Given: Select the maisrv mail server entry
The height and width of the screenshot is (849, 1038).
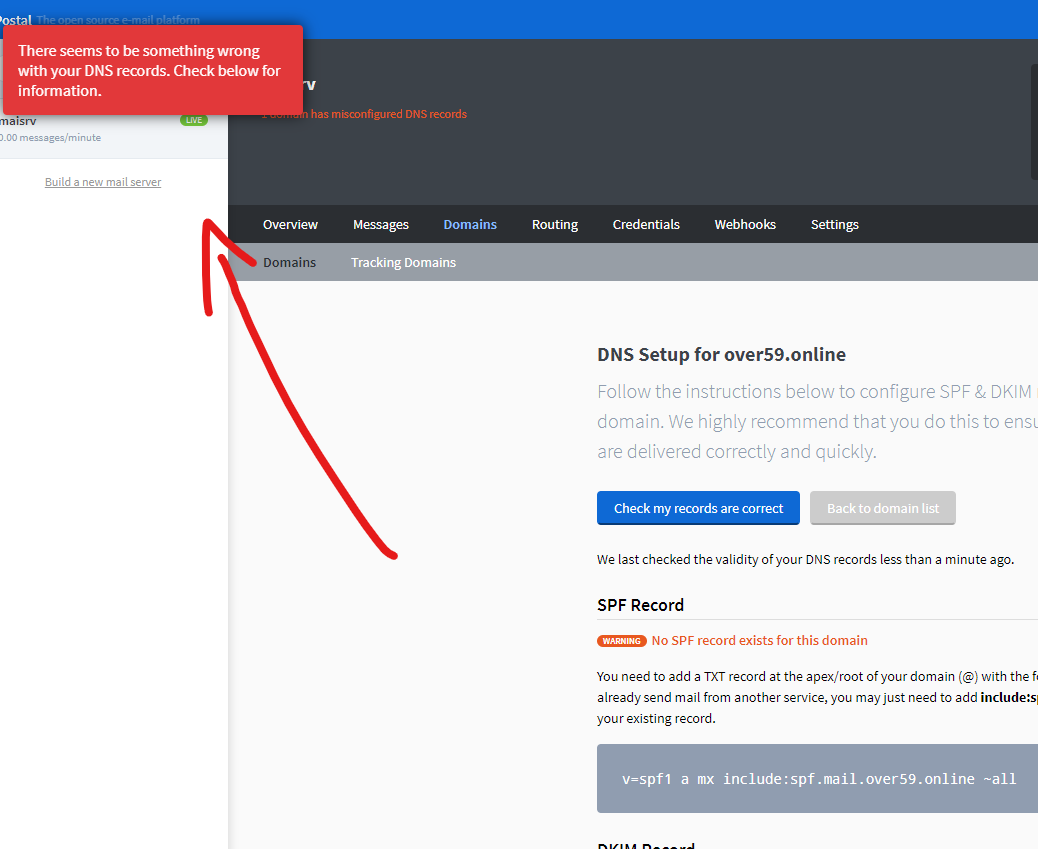Looking at the screenshot, I should tap(100, 128).
